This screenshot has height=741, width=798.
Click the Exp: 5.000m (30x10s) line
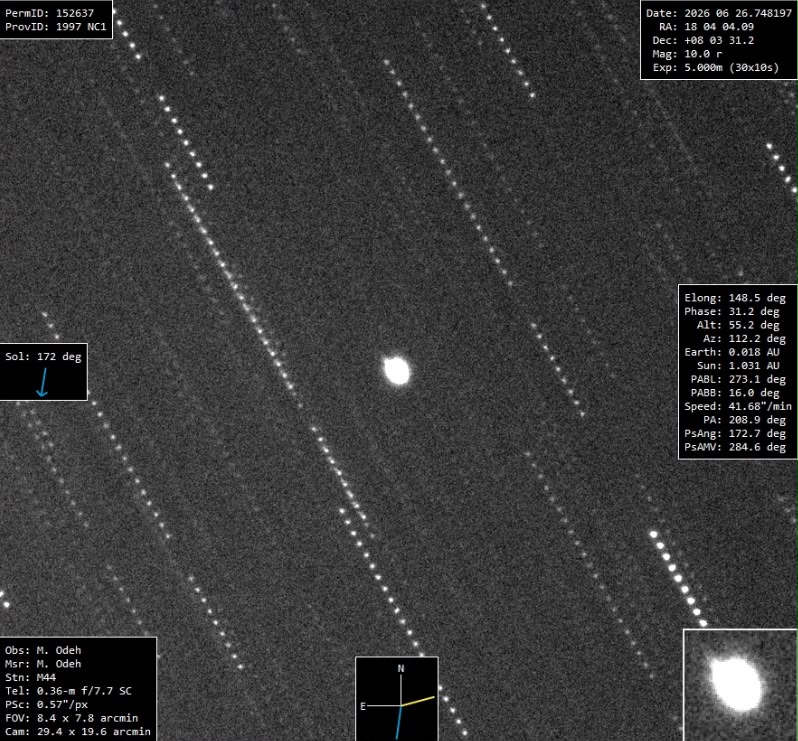point(716,67)
